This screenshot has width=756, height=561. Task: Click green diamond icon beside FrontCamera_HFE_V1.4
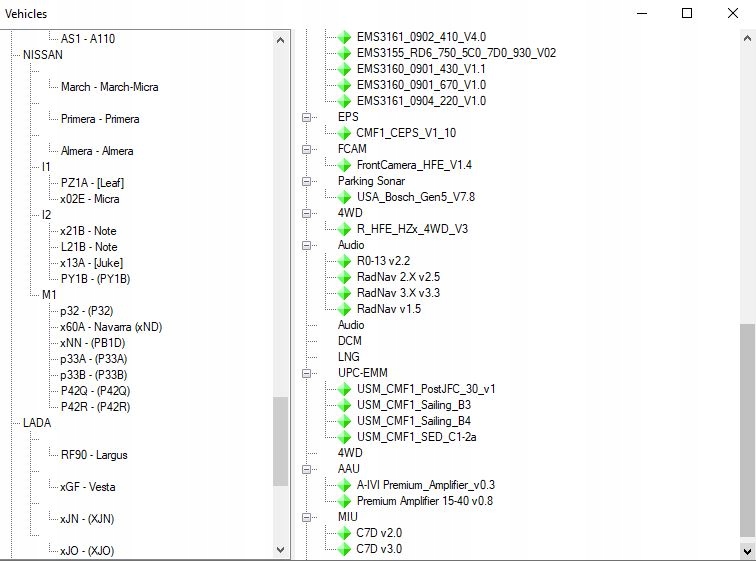[x=344, y=165]
